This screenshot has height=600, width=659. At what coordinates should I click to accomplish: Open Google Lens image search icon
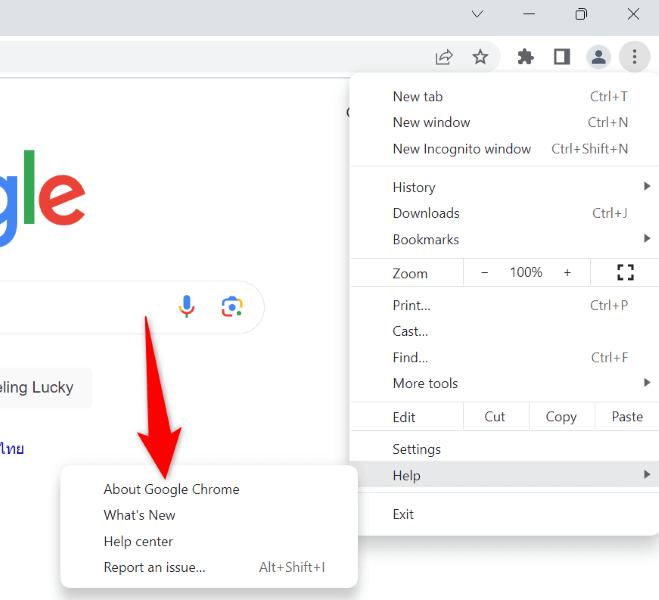(232, 307)
